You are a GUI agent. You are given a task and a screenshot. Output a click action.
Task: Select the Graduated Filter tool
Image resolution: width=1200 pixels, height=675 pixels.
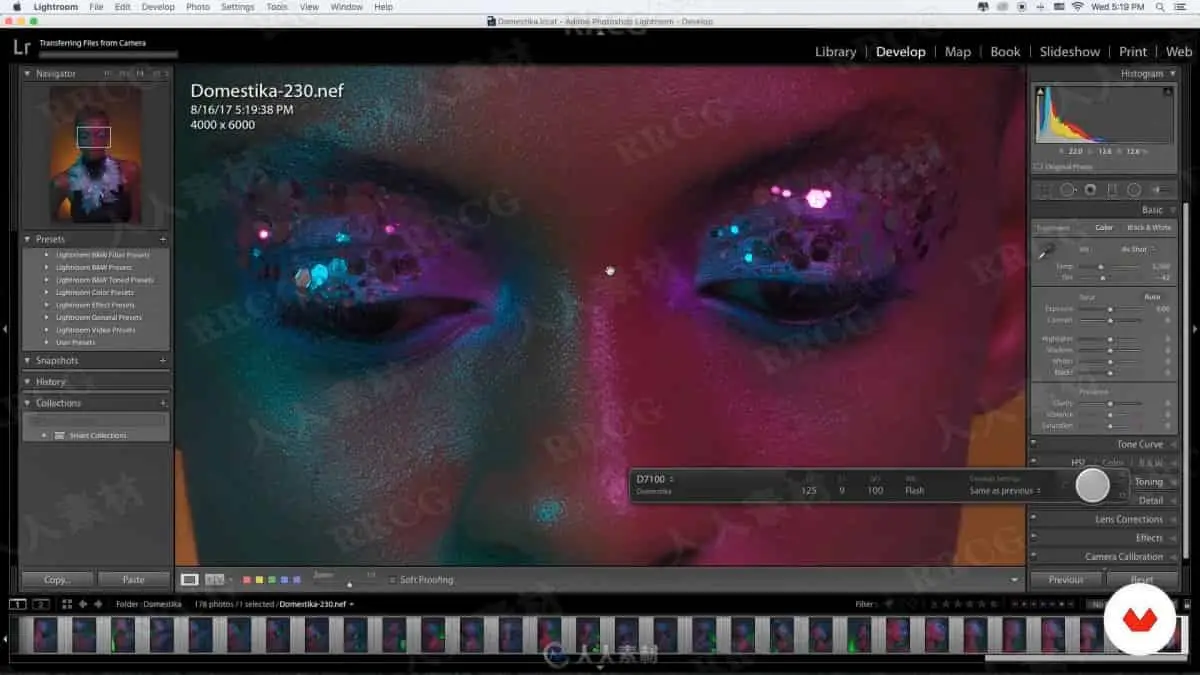1112,190
